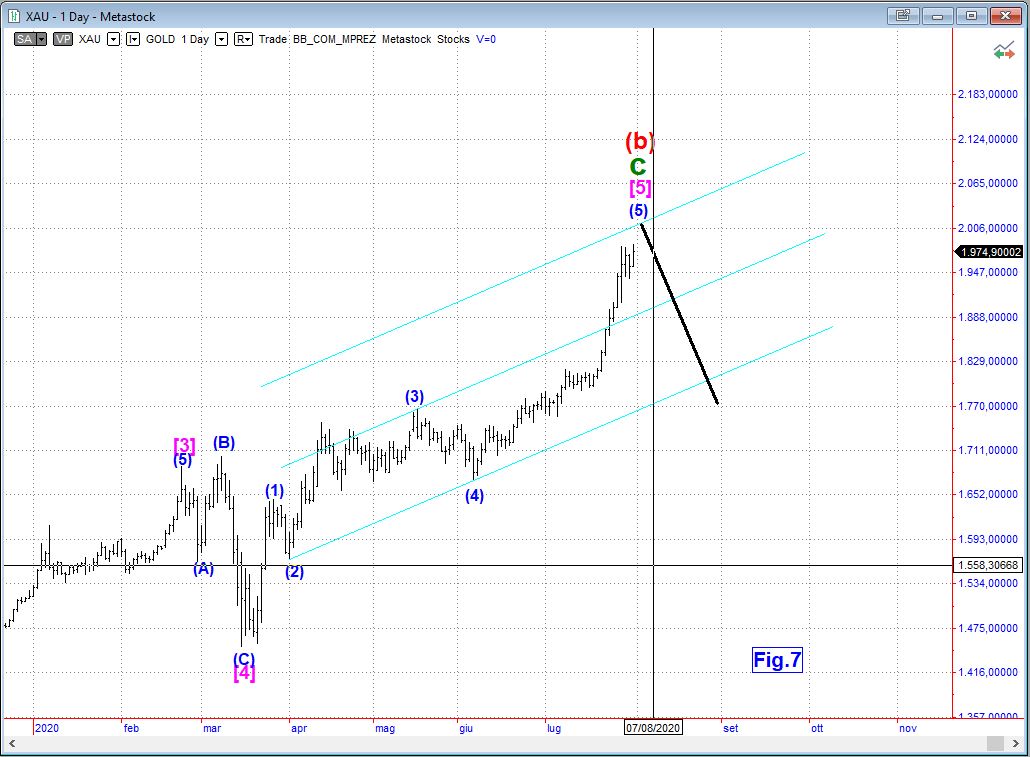Click the '1 Day' interval text
This screenshot has height=757, width=1030.
coord(195,39)
